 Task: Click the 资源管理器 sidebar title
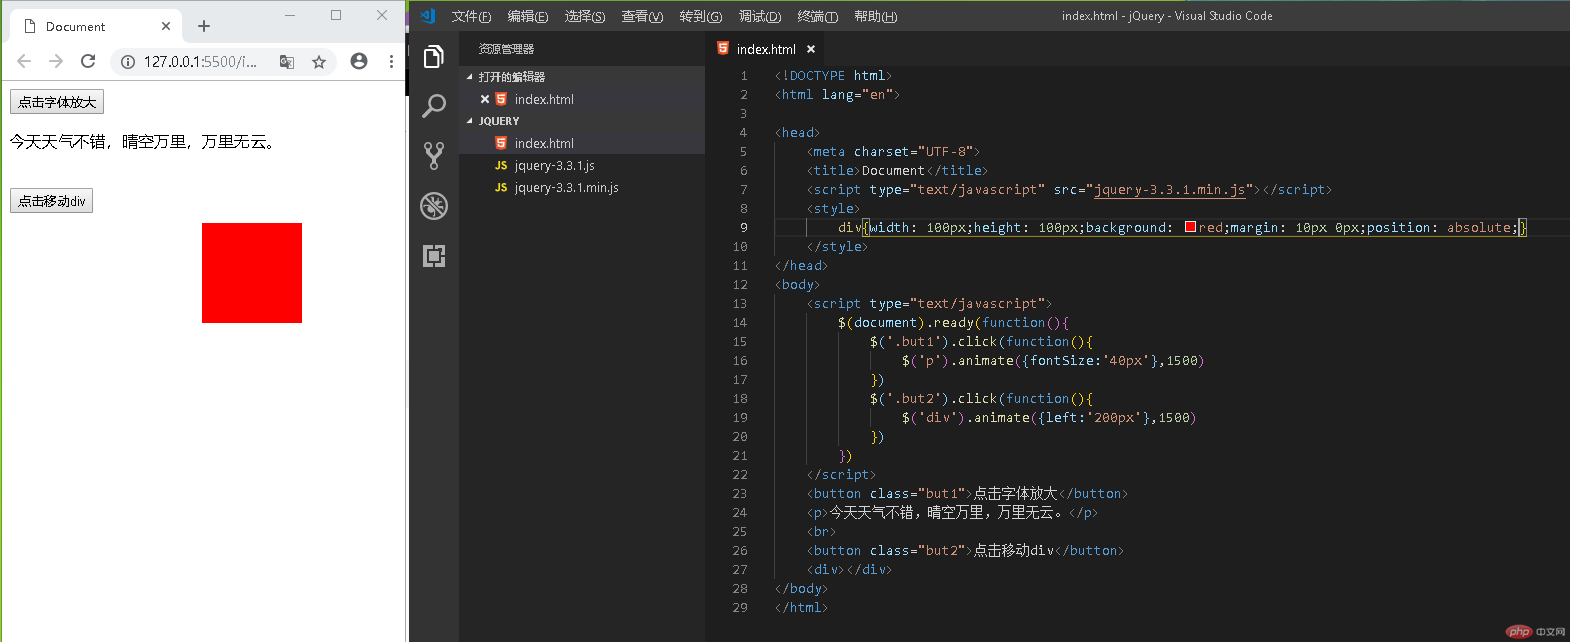506,49
